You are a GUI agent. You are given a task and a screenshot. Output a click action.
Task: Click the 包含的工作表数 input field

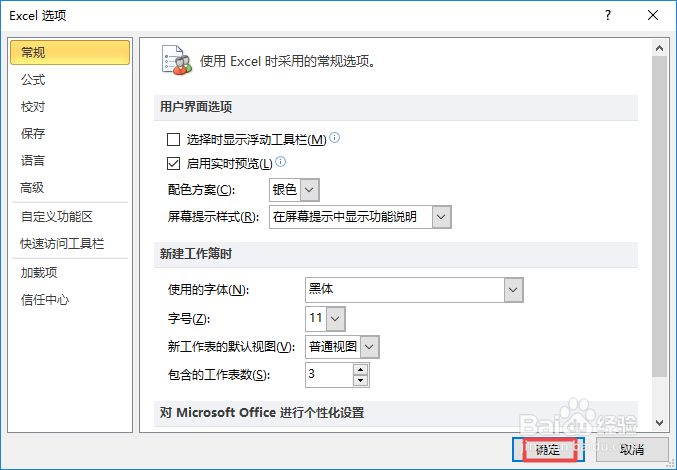point(329,375)
